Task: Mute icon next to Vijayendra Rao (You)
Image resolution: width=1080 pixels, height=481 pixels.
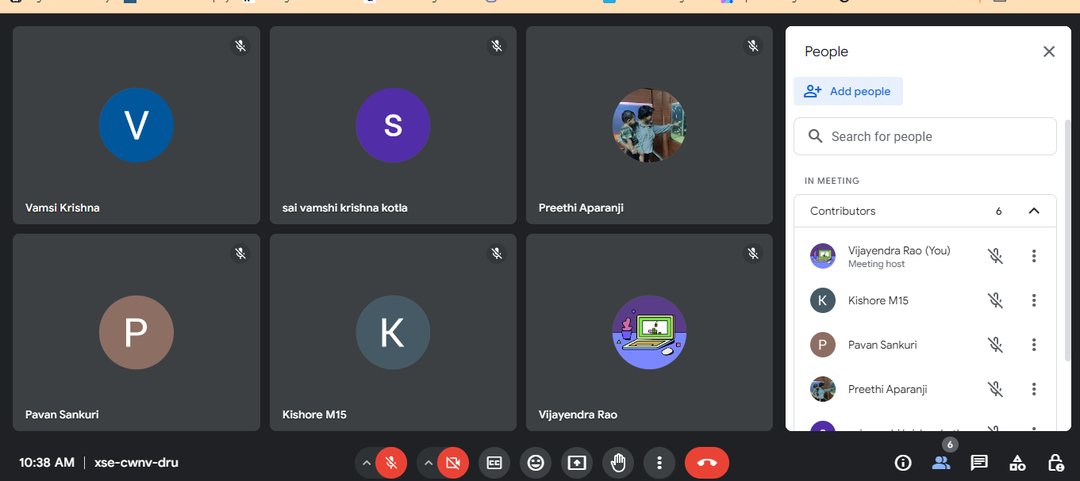Action: coord(995,256)
